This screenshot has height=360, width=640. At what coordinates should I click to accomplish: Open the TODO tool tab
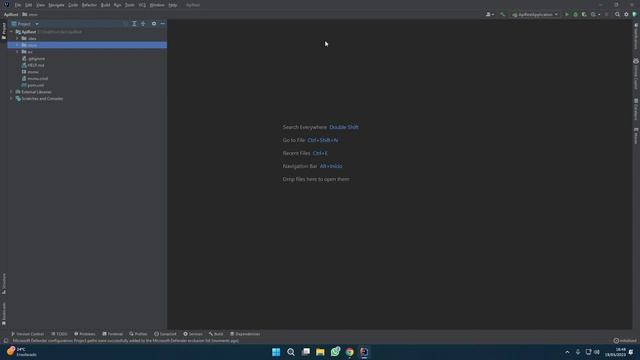(x=59, y=334)
